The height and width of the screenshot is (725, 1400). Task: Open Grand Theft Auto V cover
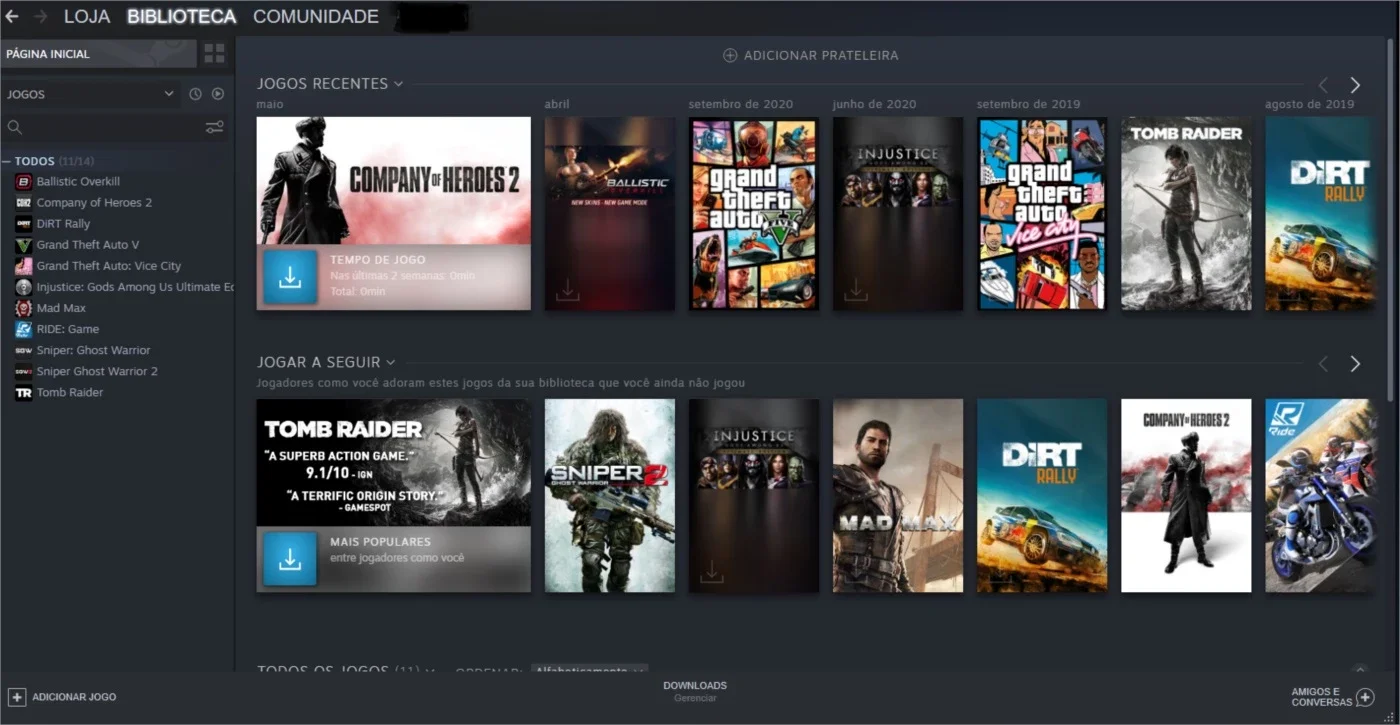[754, 213]
